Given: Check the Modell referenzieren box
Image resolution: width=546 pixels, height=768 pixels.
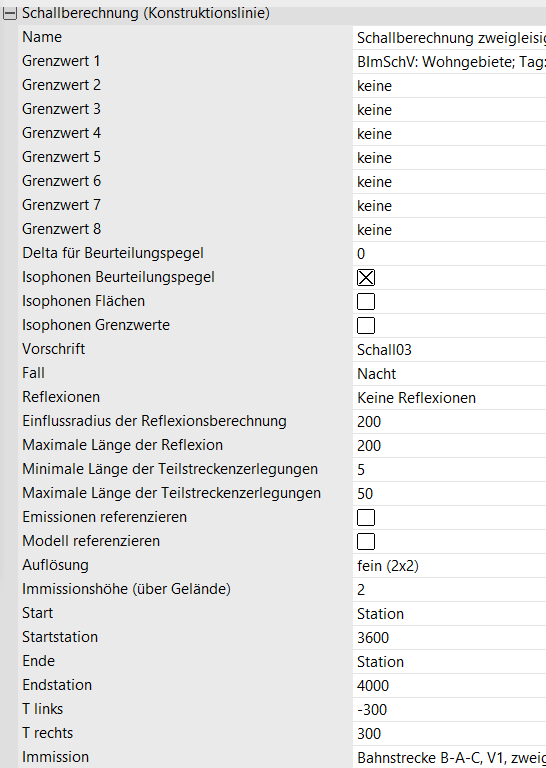Looking at the screenshot, I should click(366, 542).
